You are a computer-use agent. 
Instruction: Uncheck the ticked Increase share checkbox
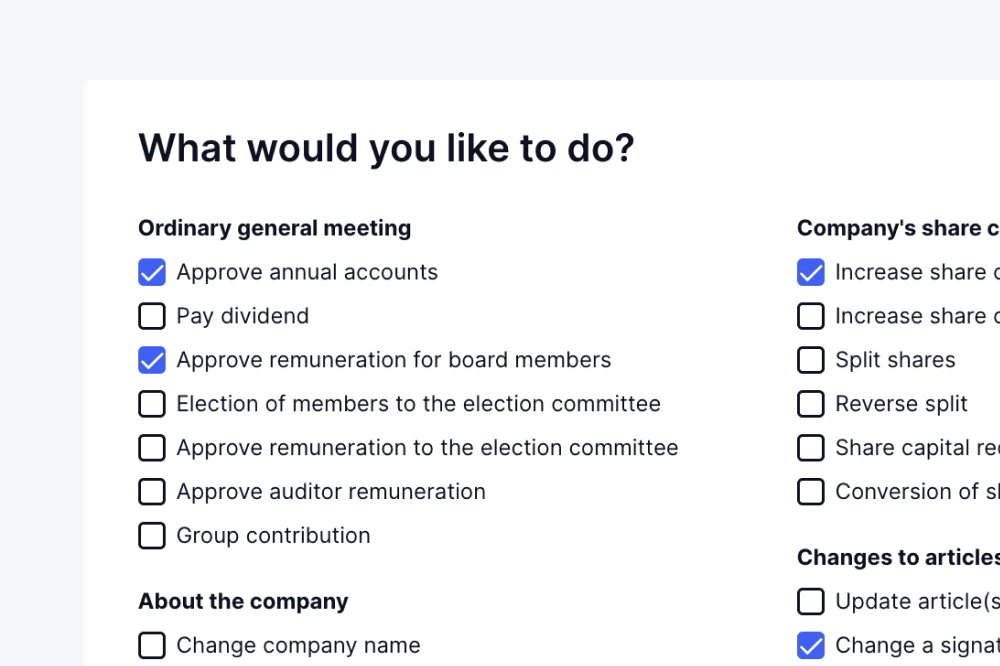coord(811,272)
